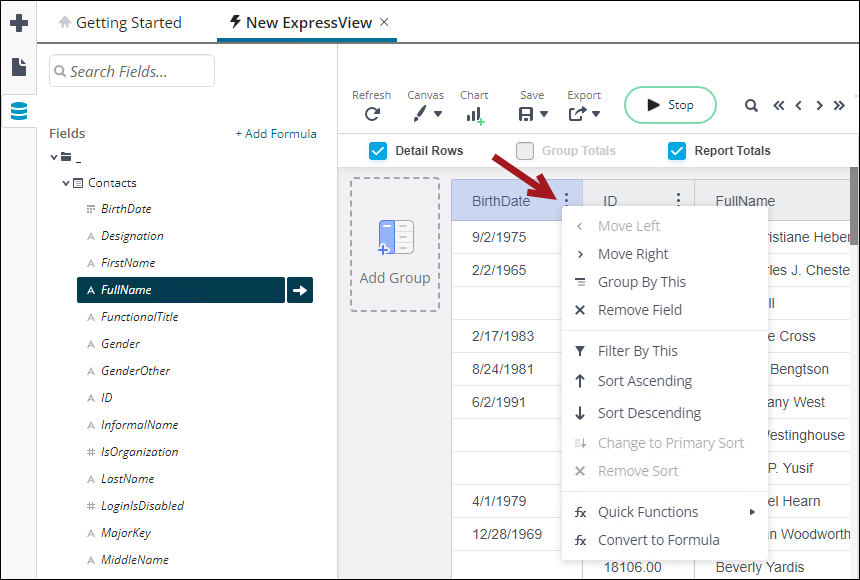Open the file/reports icon in sidebar
Image resolution: width=860 pixels, height=580 pixels.
(19, 67)
